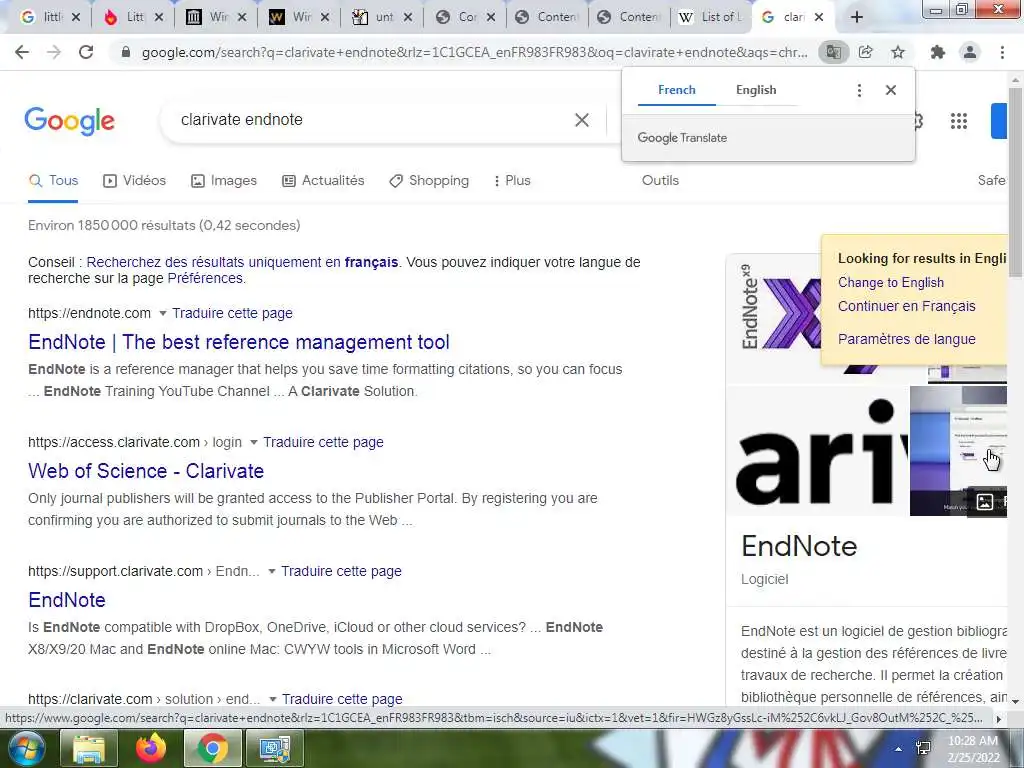Click Traduire cette page for endnote.com

point(232,313)
